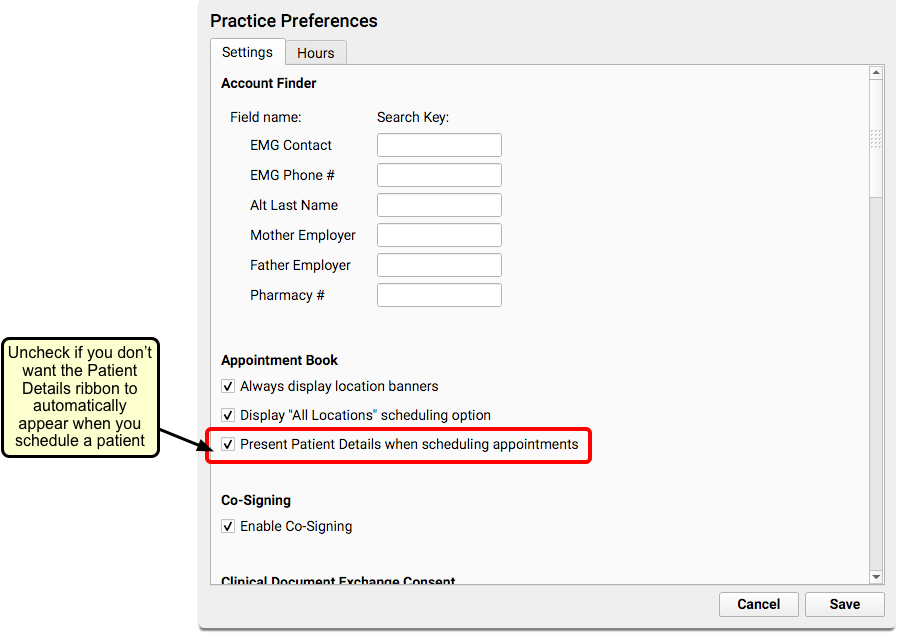Click the Father Employer search key field
Image resolution: width=899 pixels, height=635 pixels.
click(x=439, y=265)
